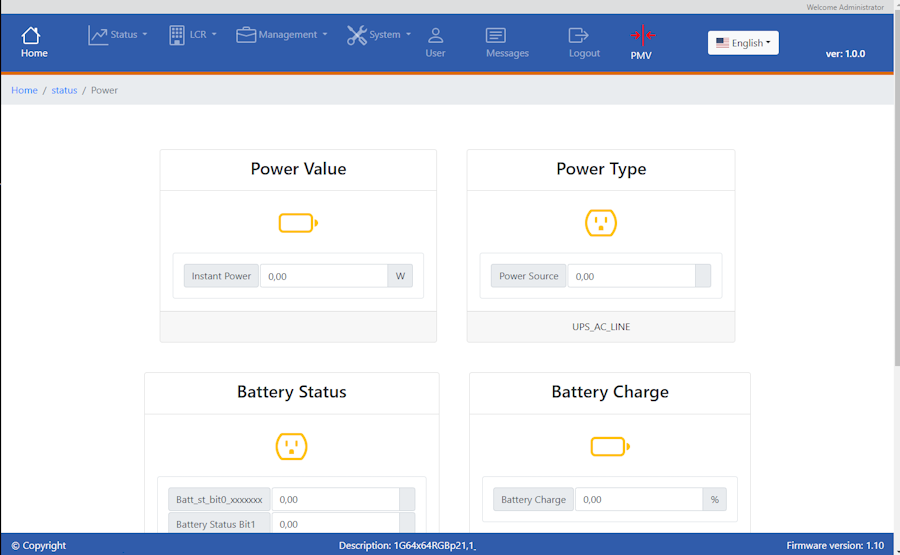Follow the status breadcrumb link
The height and width of the screenshot is (555, 900).
pos(64,90)
